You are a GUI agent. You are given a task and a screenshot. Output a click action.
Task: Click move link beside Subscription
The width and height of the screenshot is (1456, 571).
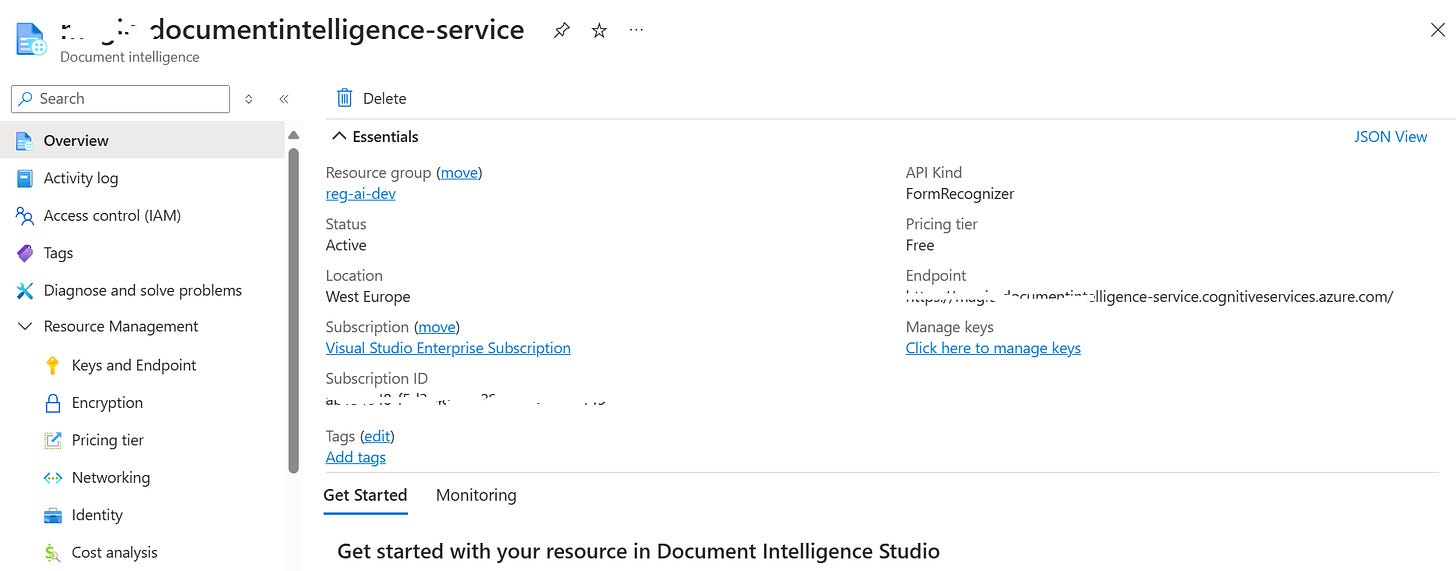tap(436, 327)
